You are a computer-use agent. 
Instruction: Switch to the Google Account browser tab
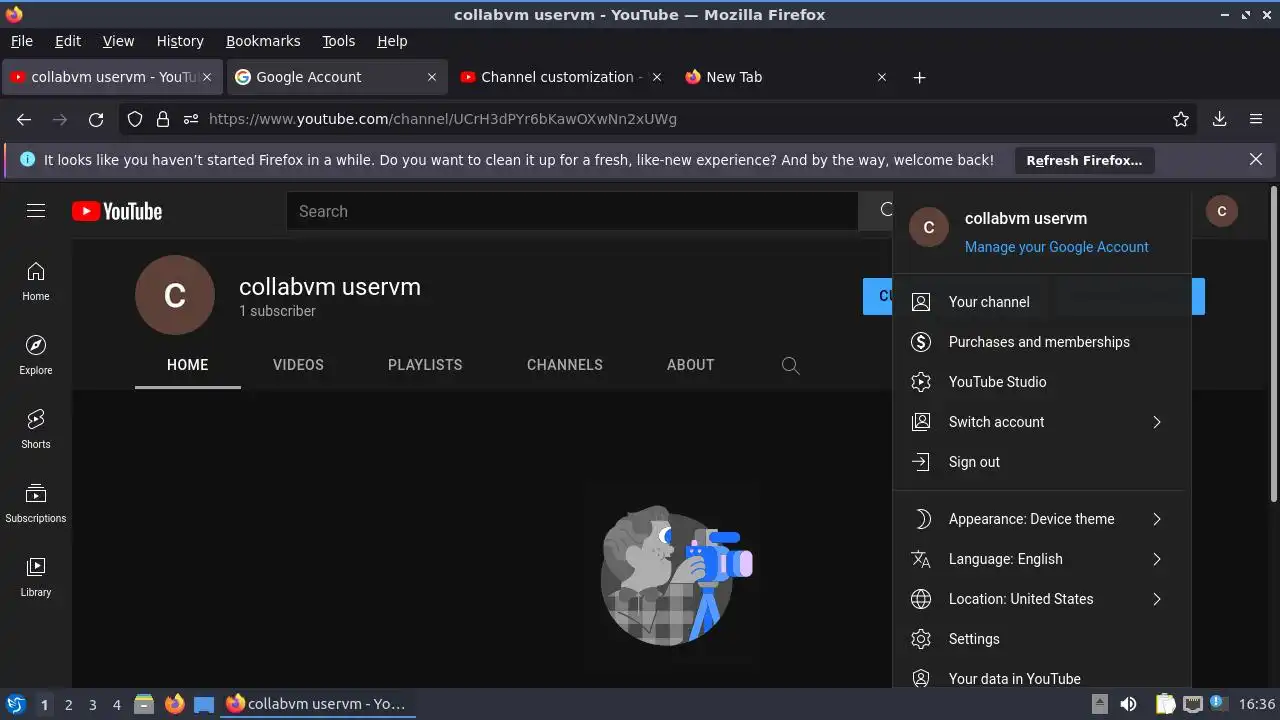(336, 77)
